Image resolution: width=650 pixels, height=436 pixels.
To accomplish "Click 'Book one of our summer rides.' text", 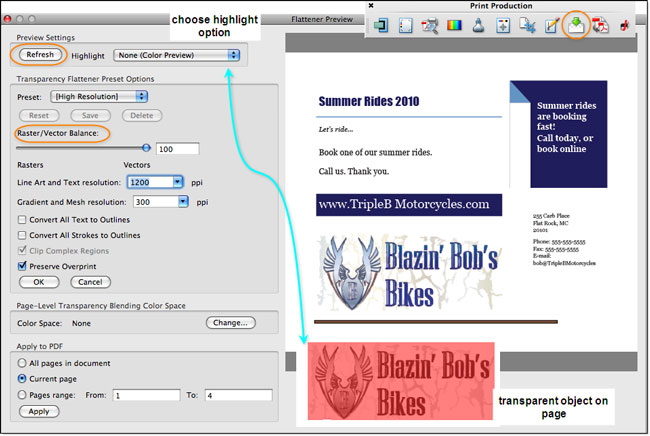I will tap(375, 152).
